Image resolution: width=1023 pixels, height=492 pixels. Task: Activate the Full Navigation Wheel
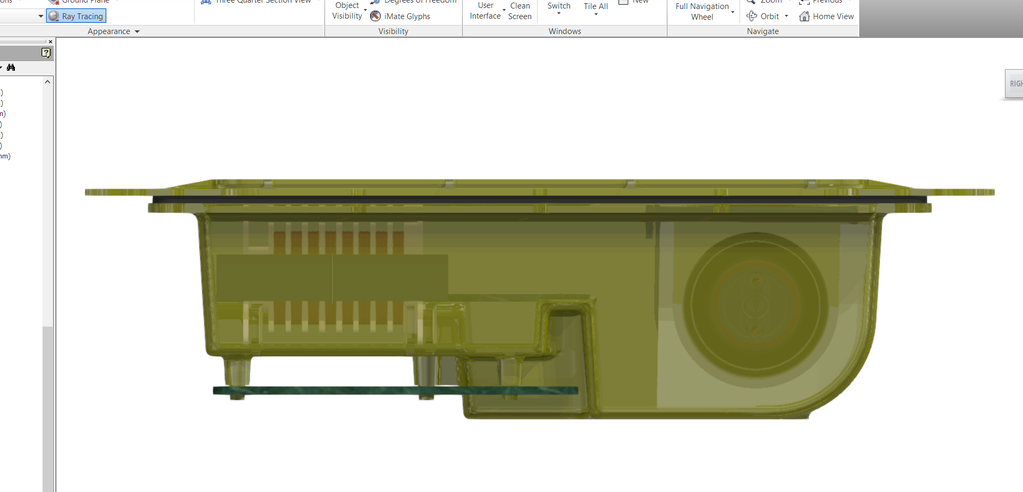point(702,11)
